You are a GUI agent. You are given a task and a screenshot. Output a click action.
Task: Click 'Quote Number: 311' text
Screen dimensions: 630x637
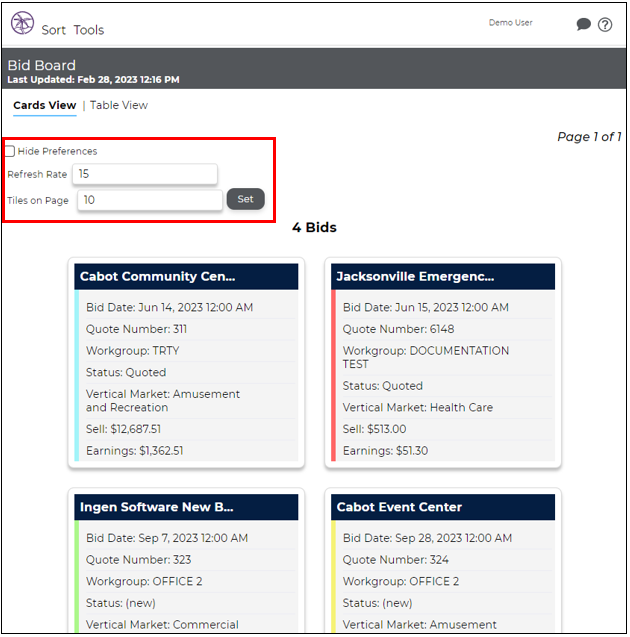(136, 329)
